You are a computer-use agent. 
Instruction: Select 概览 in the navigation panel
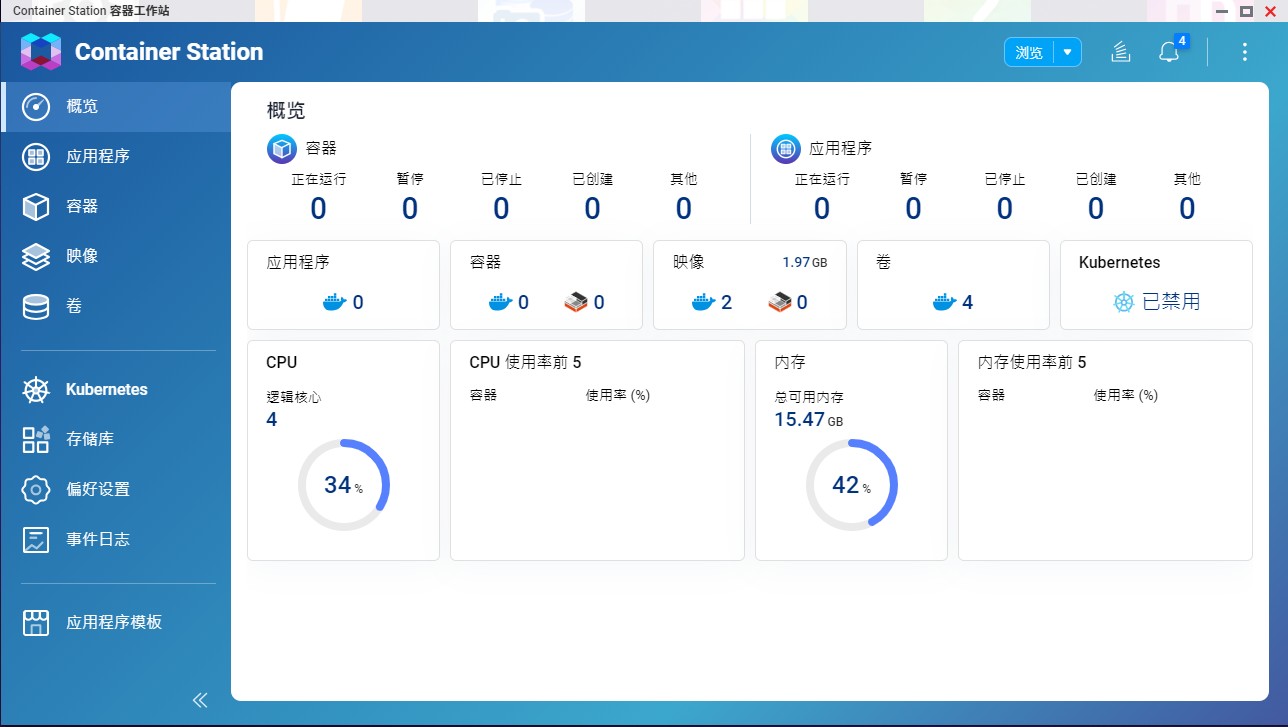click(x=81, y=106)
